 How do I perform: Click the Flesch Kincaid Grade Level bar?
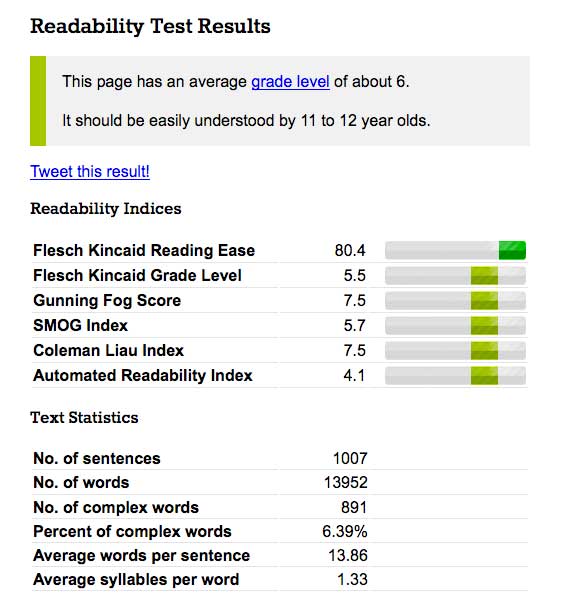[455, 275]
